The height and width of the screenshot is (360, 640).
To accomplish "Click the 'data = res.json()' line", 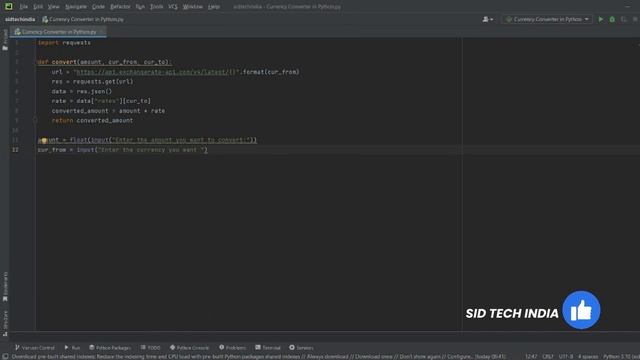I will [82, 91].
